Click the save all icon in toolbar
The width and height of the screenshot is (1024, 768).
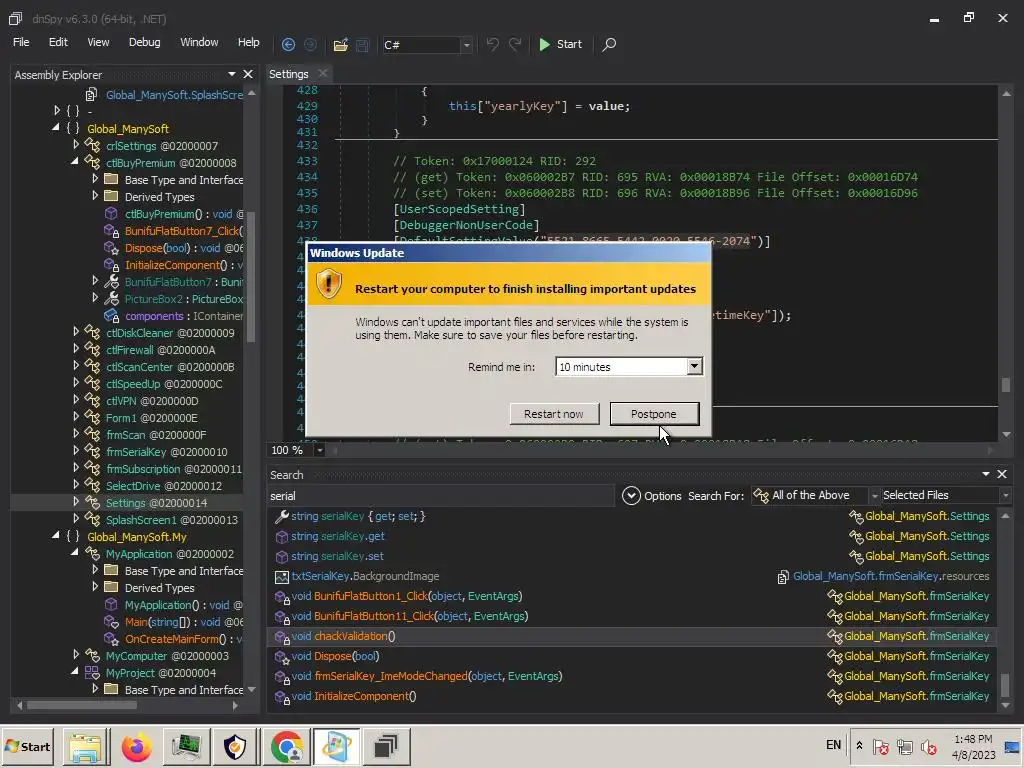(x=362, y=44)
